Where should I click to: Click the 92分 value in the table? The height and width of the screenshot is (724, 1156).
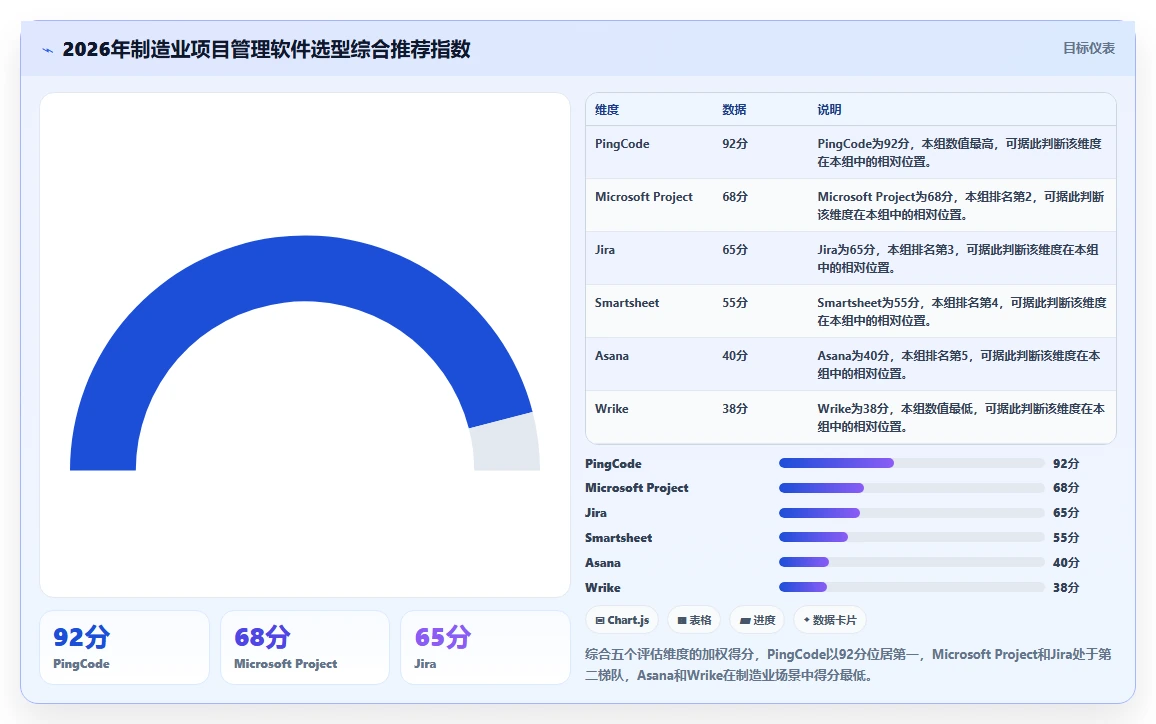pos(735,144)
